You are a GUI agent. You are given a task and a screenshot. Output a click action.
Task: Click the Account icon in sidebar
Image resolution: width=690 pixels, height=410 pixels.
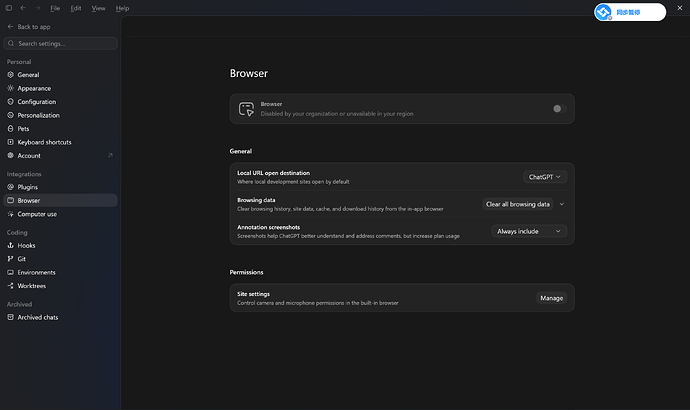pyautogui.click(x=11, y=155)
